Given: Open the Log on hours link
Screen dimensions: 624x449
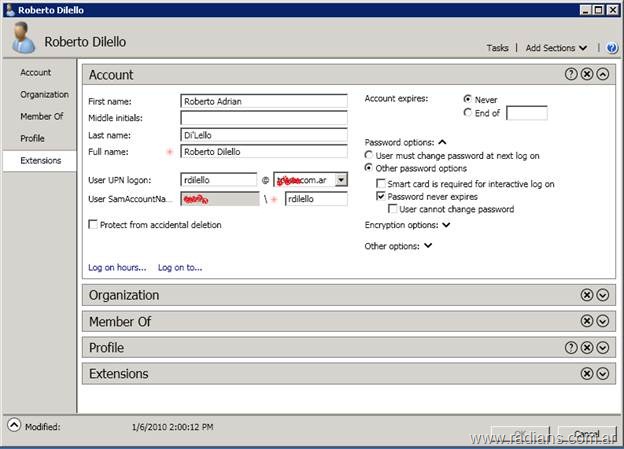Looking at the screenshot, I should tap(117, 267).
